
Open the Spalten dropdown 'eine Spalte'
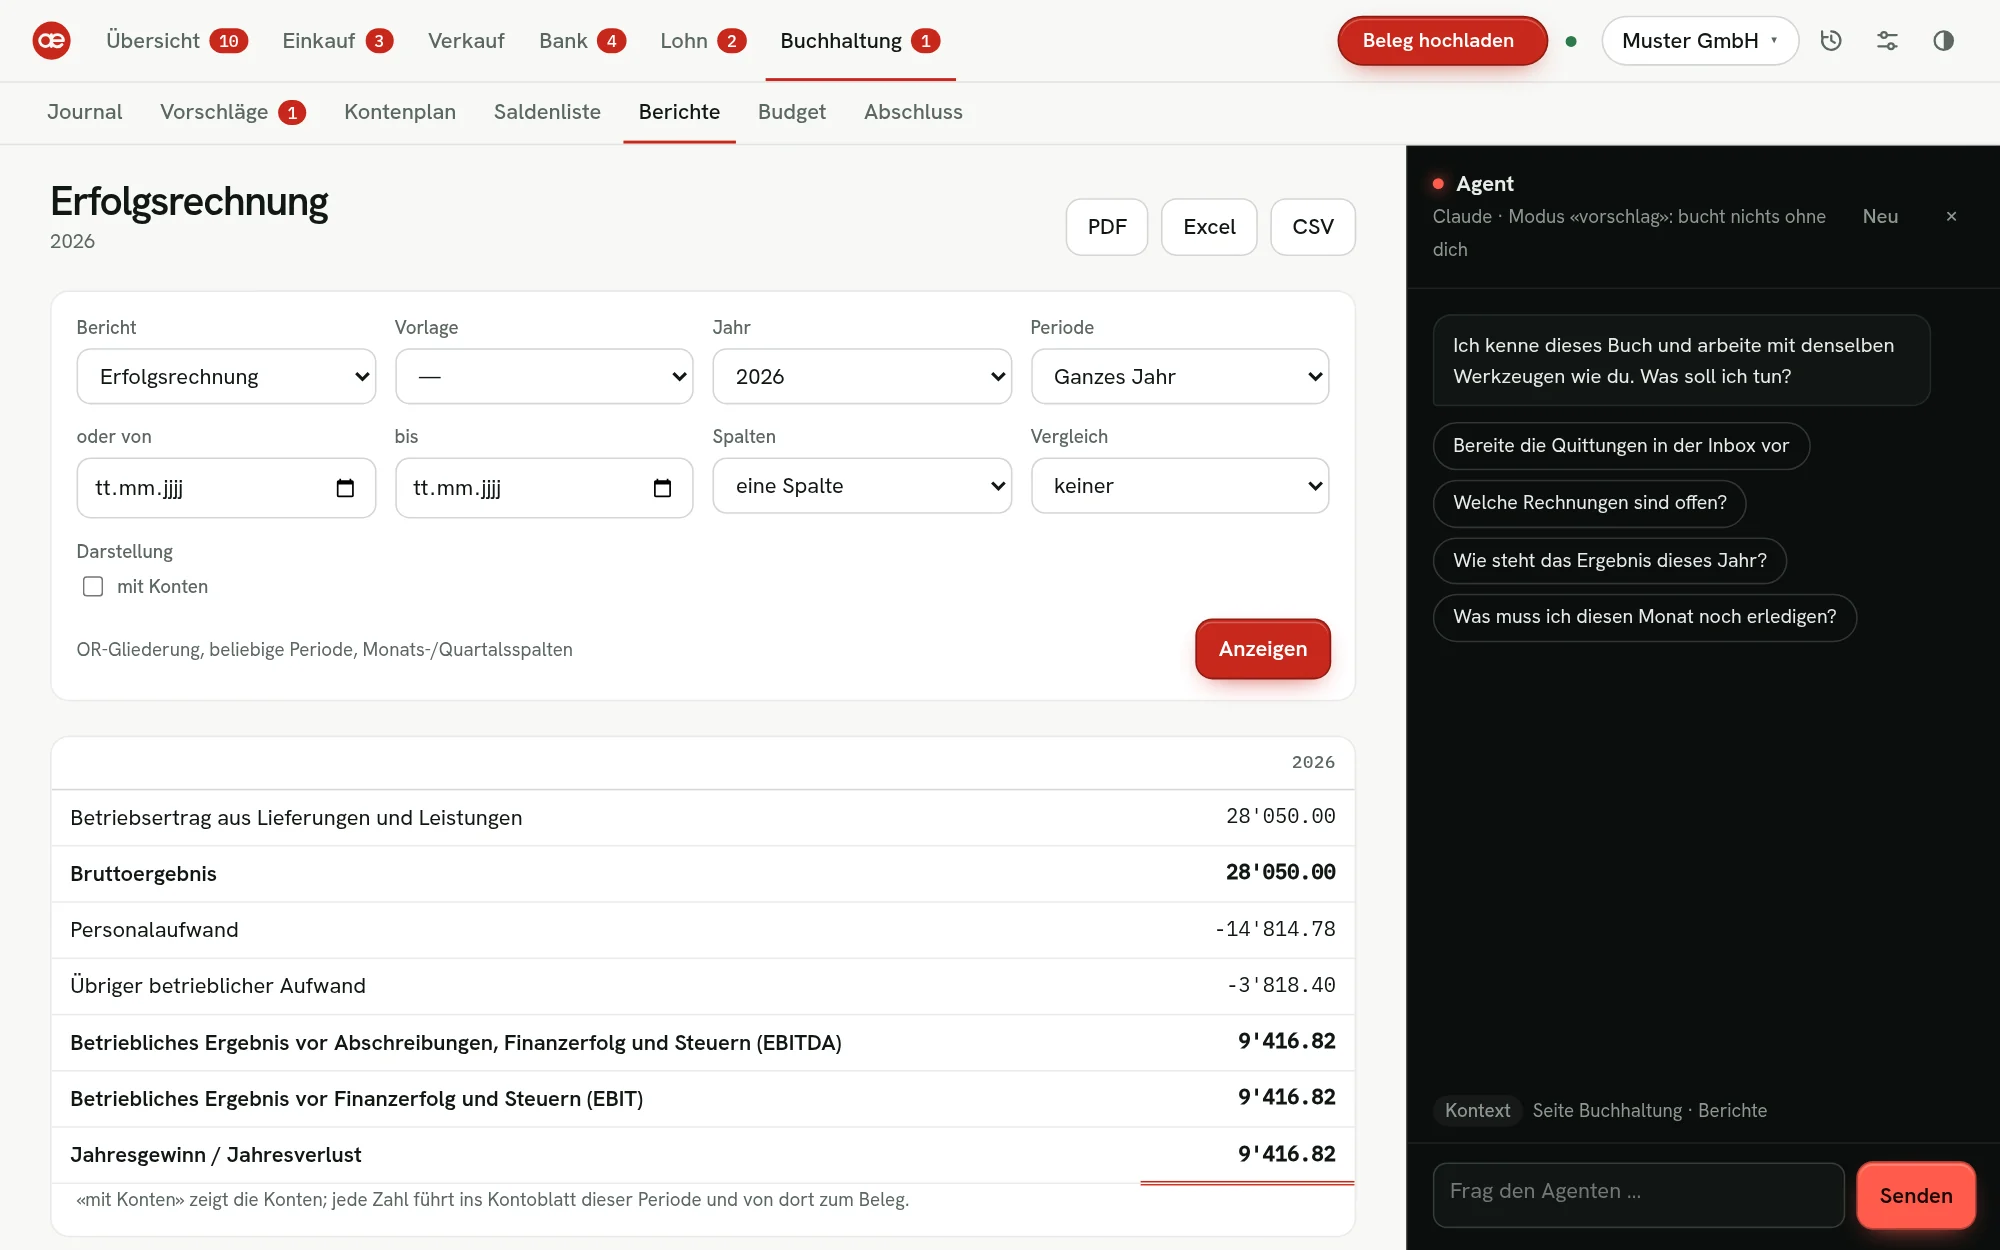pos(862,486)
